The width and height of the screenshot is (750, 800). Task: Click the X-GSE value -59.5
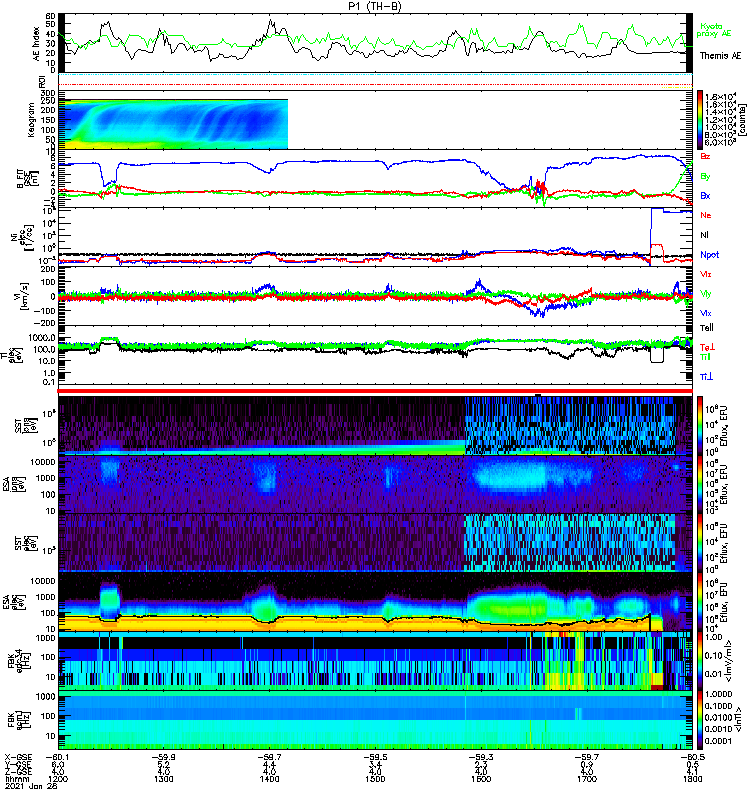click(x=375, y=757)
